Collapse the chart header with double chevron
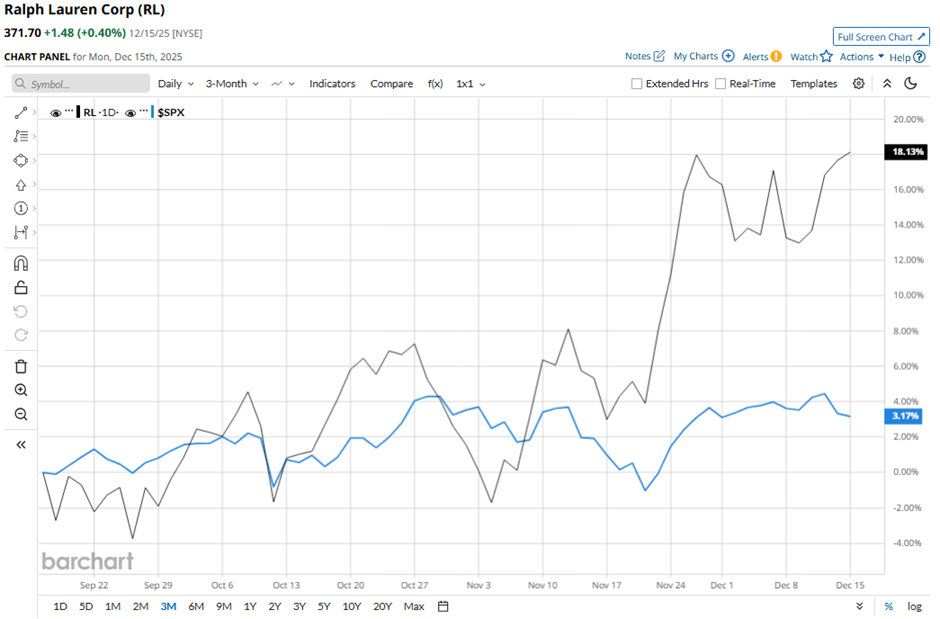This screenshot has height=619, width=940. (887, 83)
